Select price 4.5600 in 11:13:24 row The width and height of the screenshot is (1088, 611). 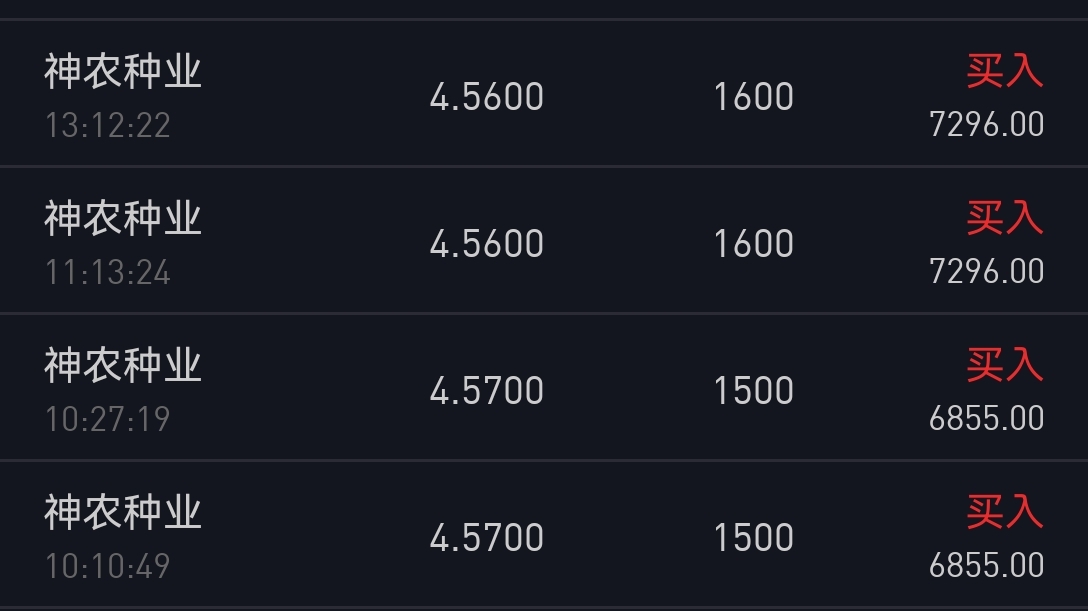486,243
